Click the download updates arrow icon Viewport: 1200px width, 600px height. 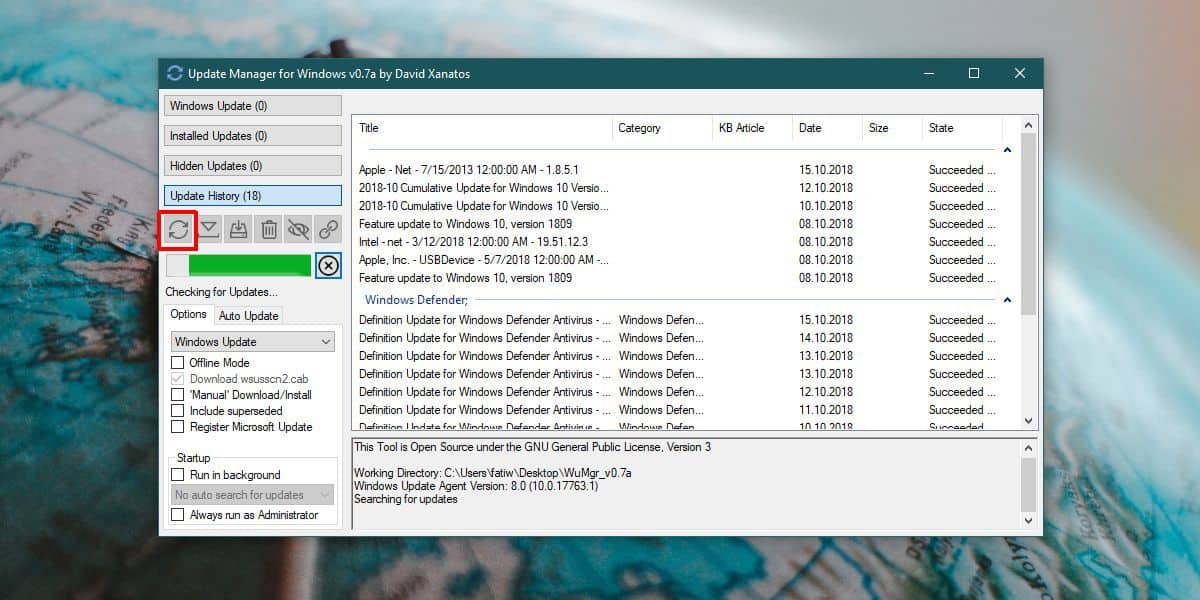pyautogui.click(x=209, y=229)
